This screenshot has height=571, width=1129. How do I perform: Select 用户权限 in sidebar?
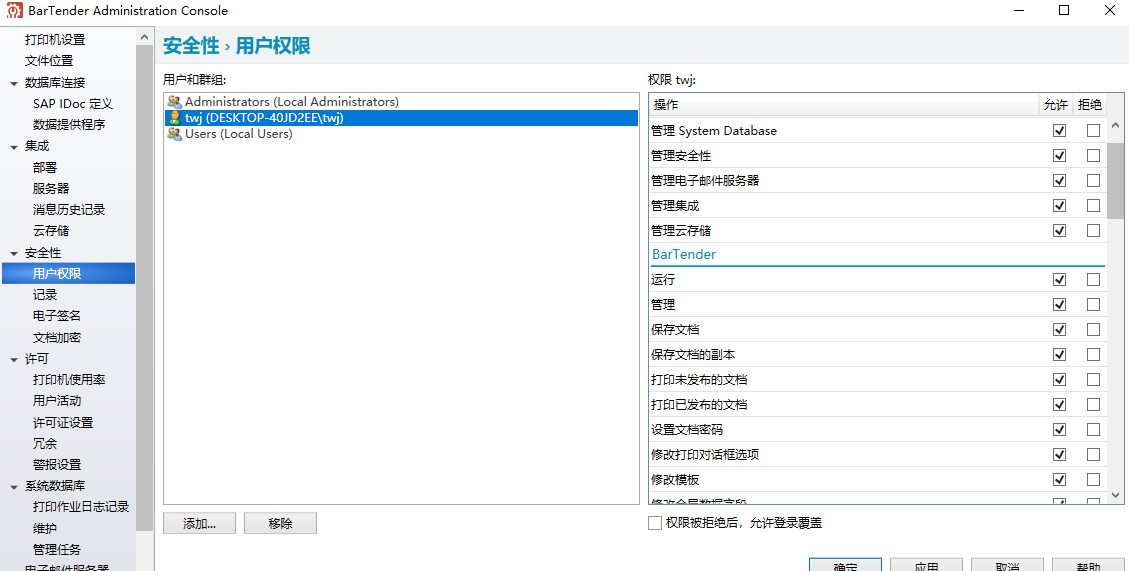click(x=68, y=274)
